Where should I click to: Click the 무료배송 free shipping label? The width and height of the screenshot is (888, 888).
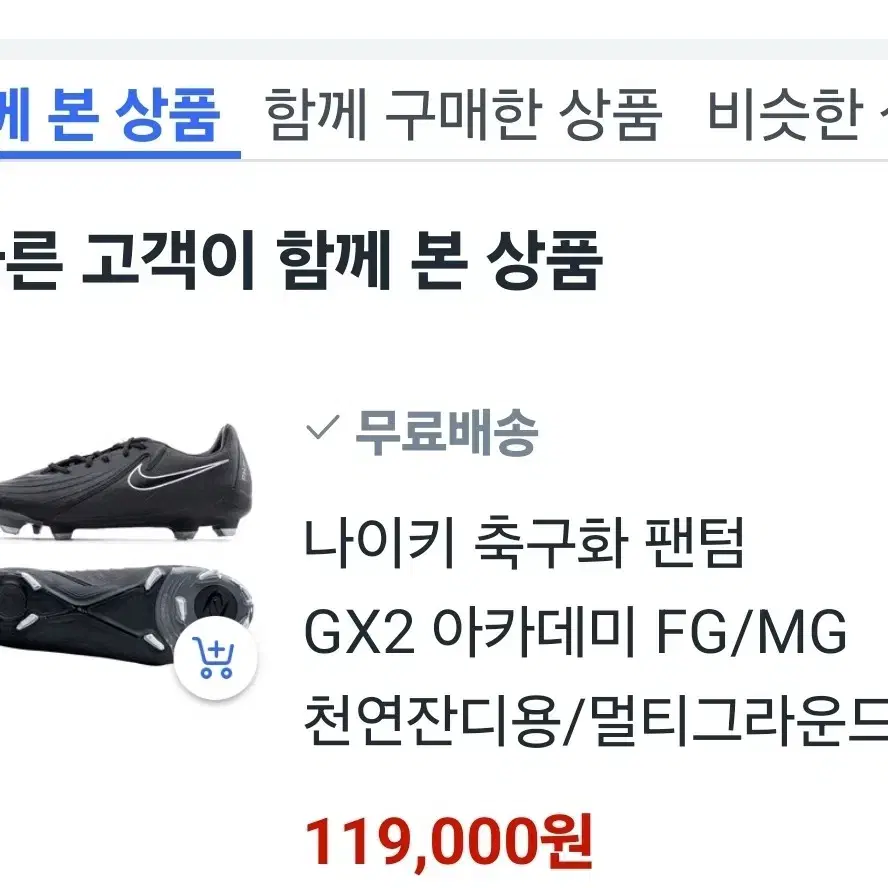(446, 432)
